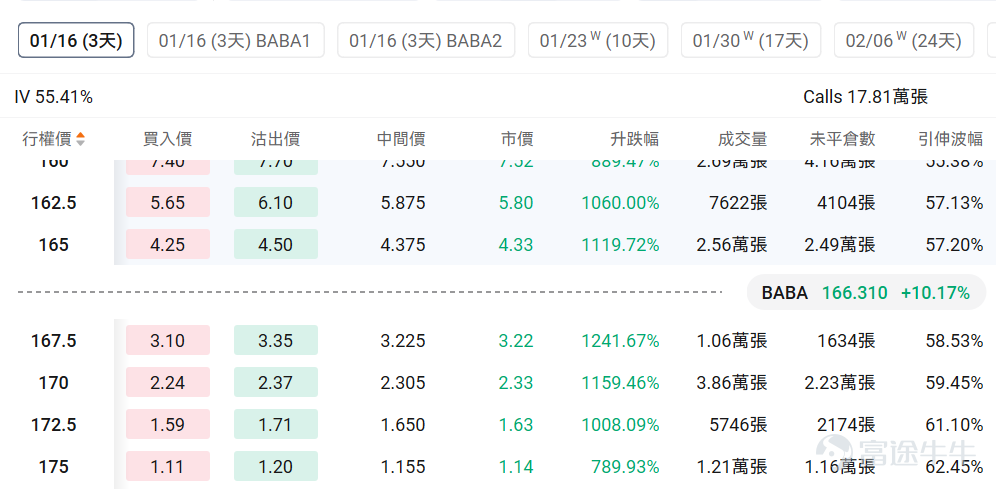Select the 01/16 (3天) expiry tab
The width and height of the screenshot is (996, 489).
pos(76,41)
